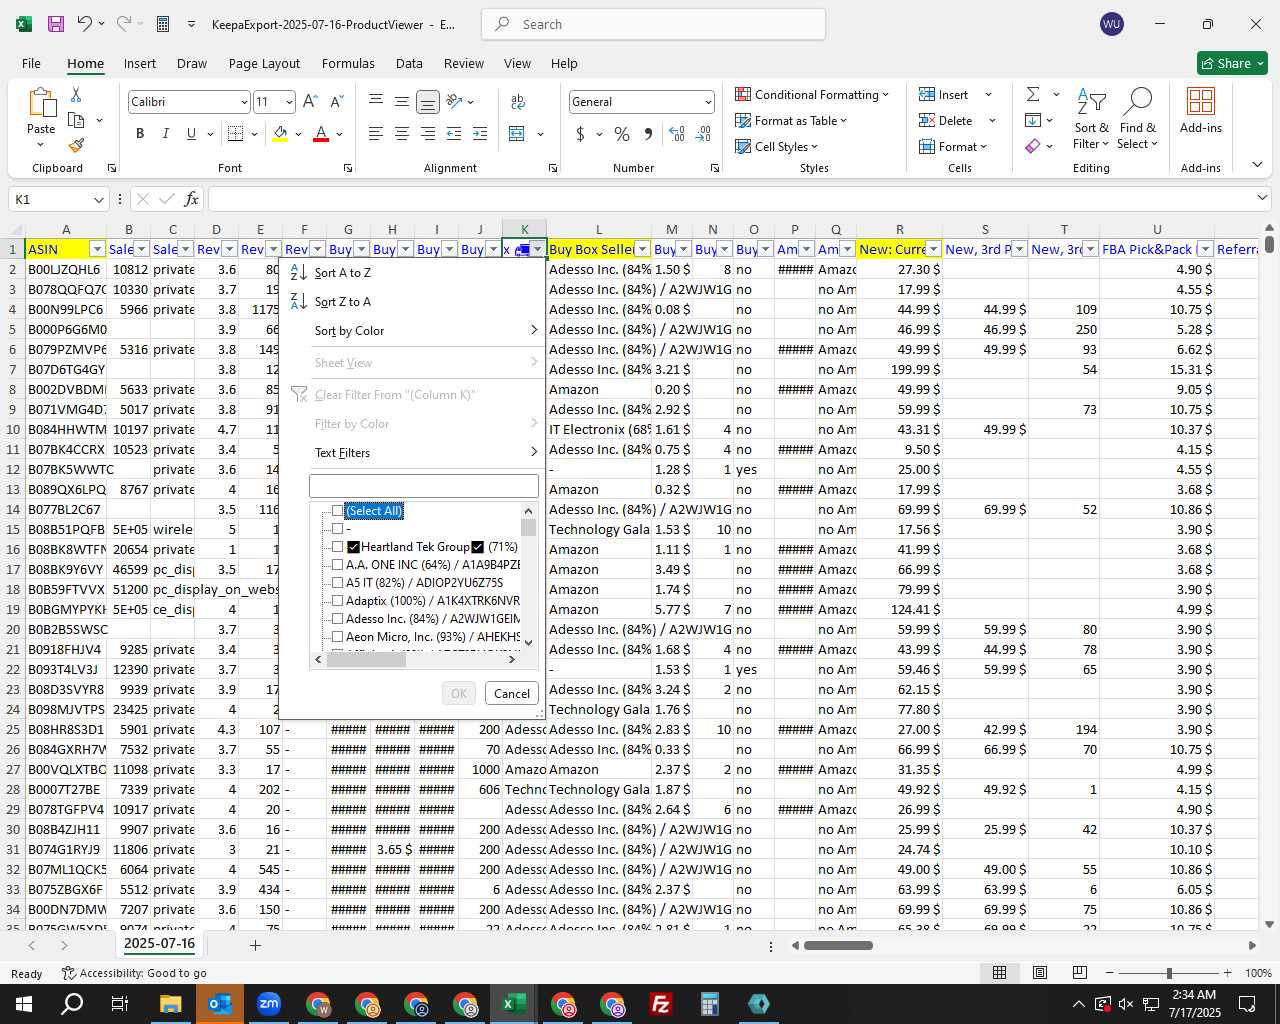The height and width of the screenshot is (1024, 1280).
Task: Apply the red font color swatch
Action: [x=321, y=134]
